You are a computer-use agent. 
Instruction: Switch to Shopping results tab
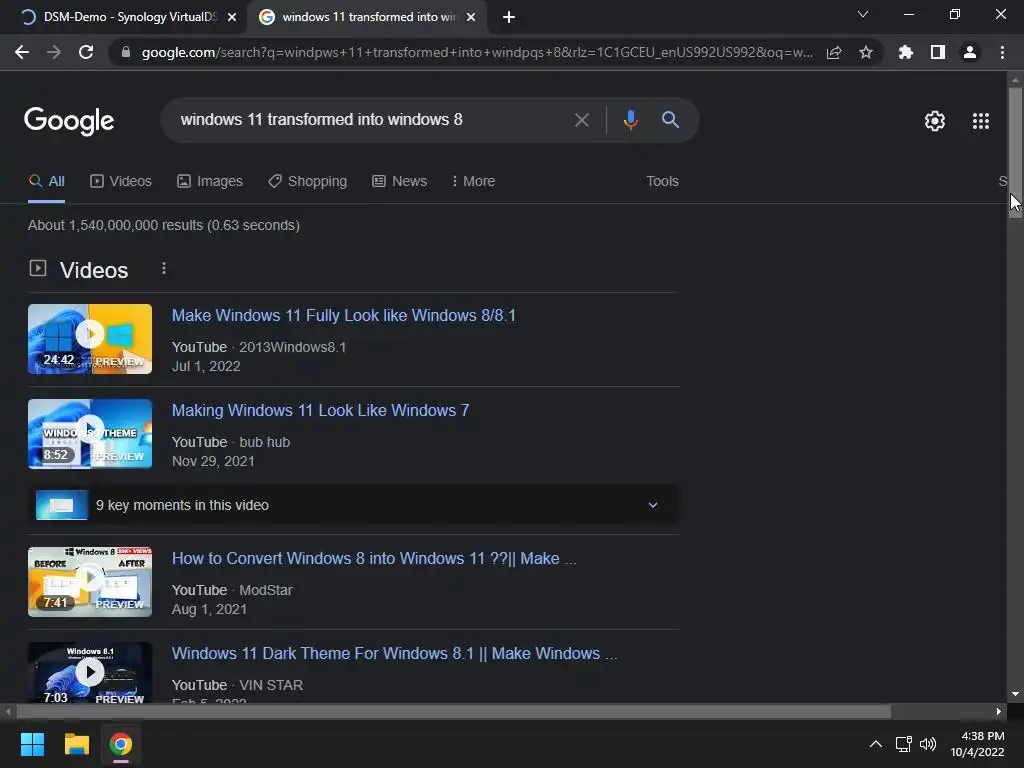[308, 181]
